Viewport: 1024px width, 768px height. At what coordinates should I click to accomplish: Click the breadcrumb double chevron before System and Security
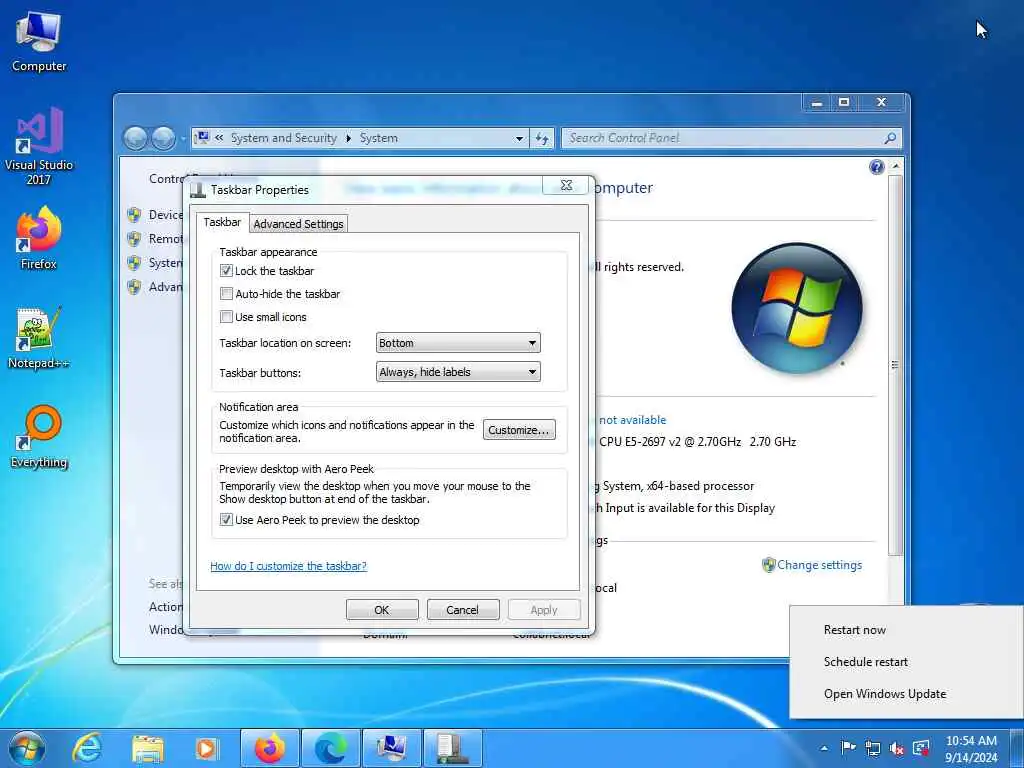coord(219,138)
